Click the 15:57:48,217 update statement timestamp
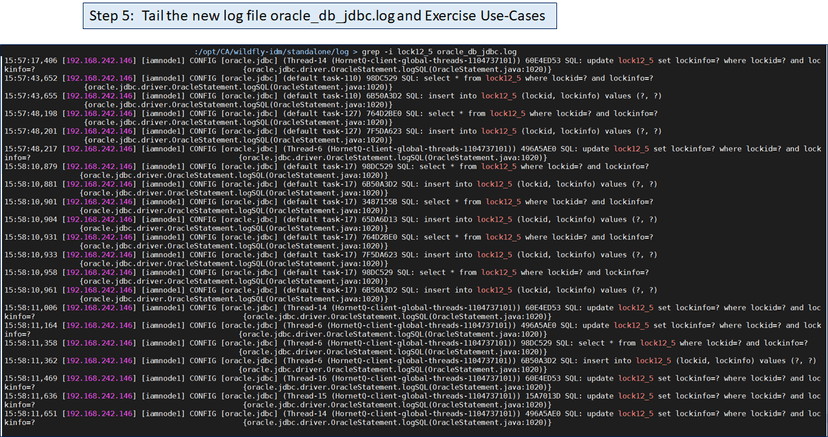The height and width of the screenshot is (437, 828). (x=29, y=148)
